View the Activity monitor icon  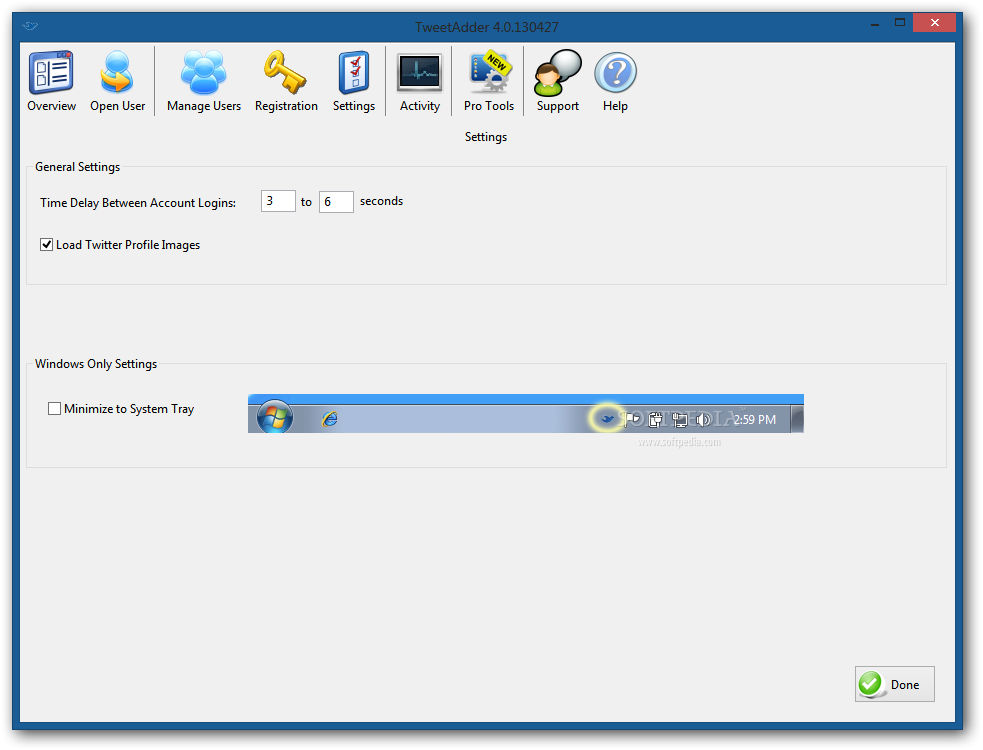click(419, 82)
